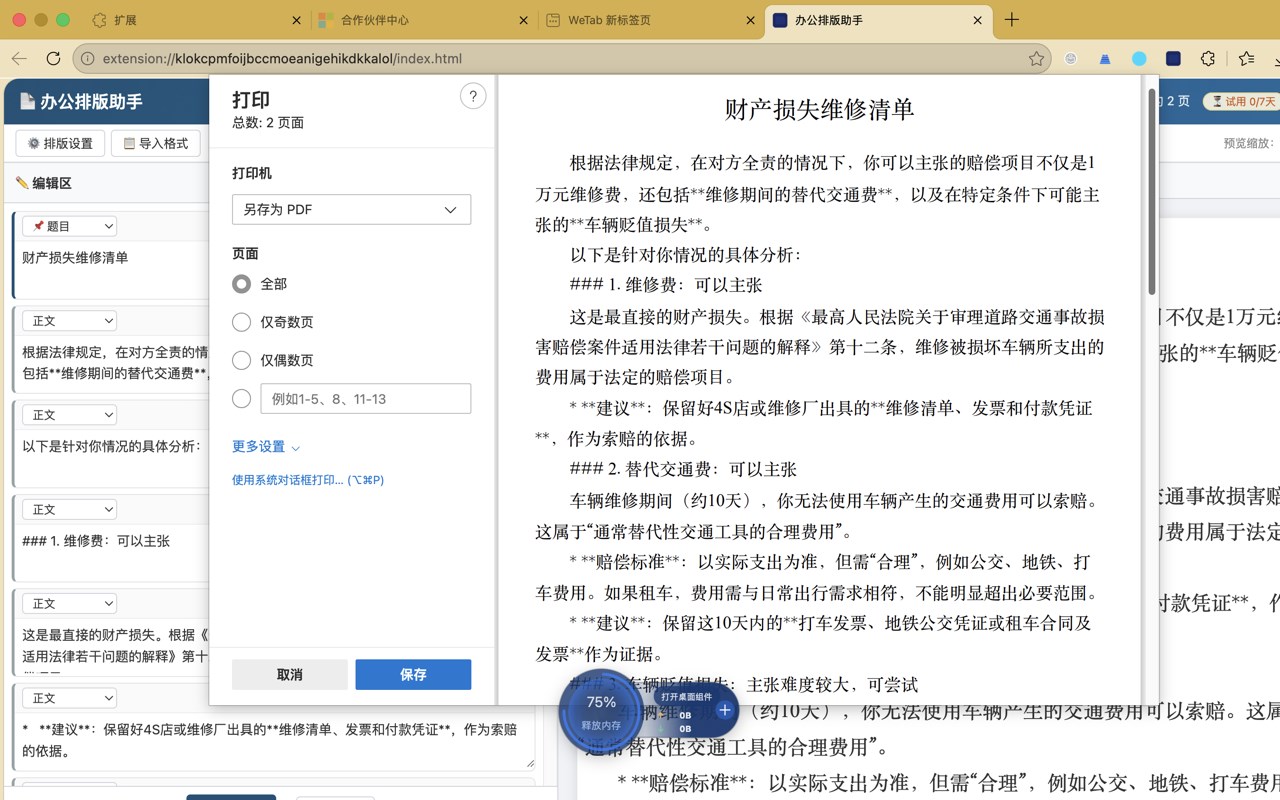Click the 办公排版助手 document logo icon
The image size is (1280, 800).
tap(26, 101)
